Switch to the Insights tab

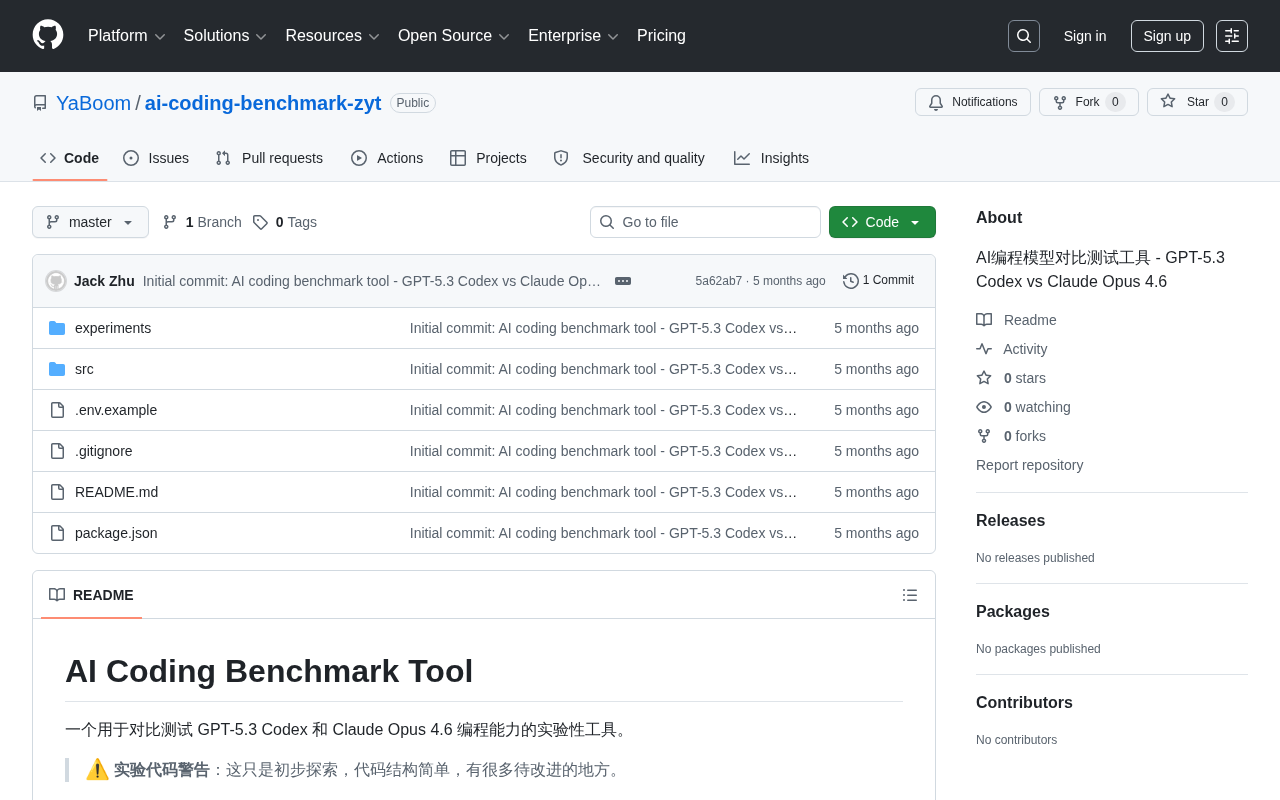[771, 158]
